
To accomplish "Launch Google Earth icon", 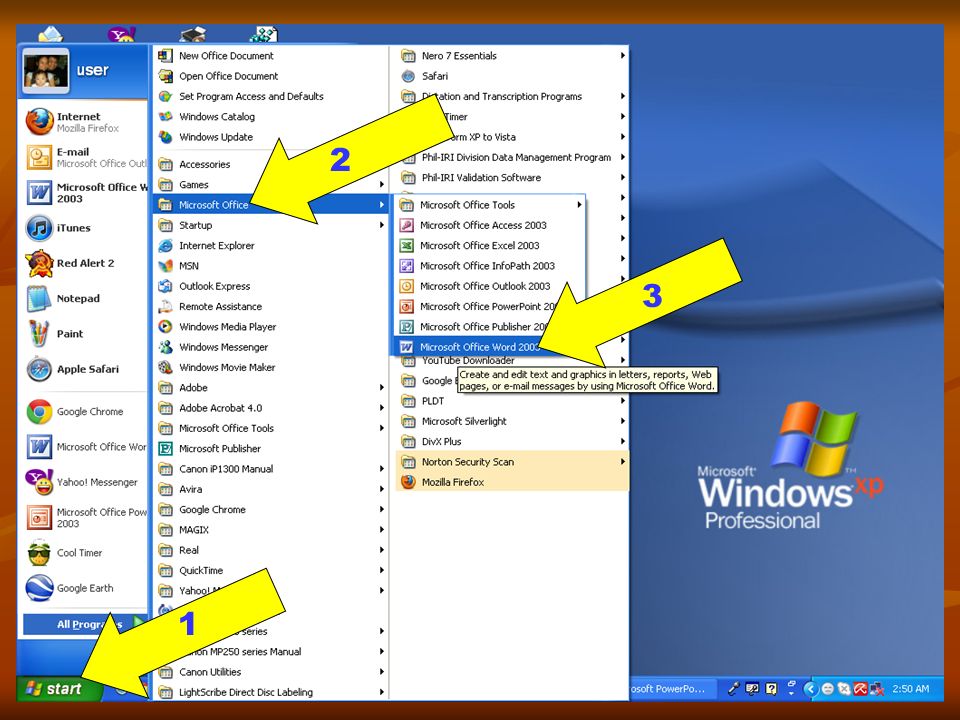I will [x=39, y=588].
